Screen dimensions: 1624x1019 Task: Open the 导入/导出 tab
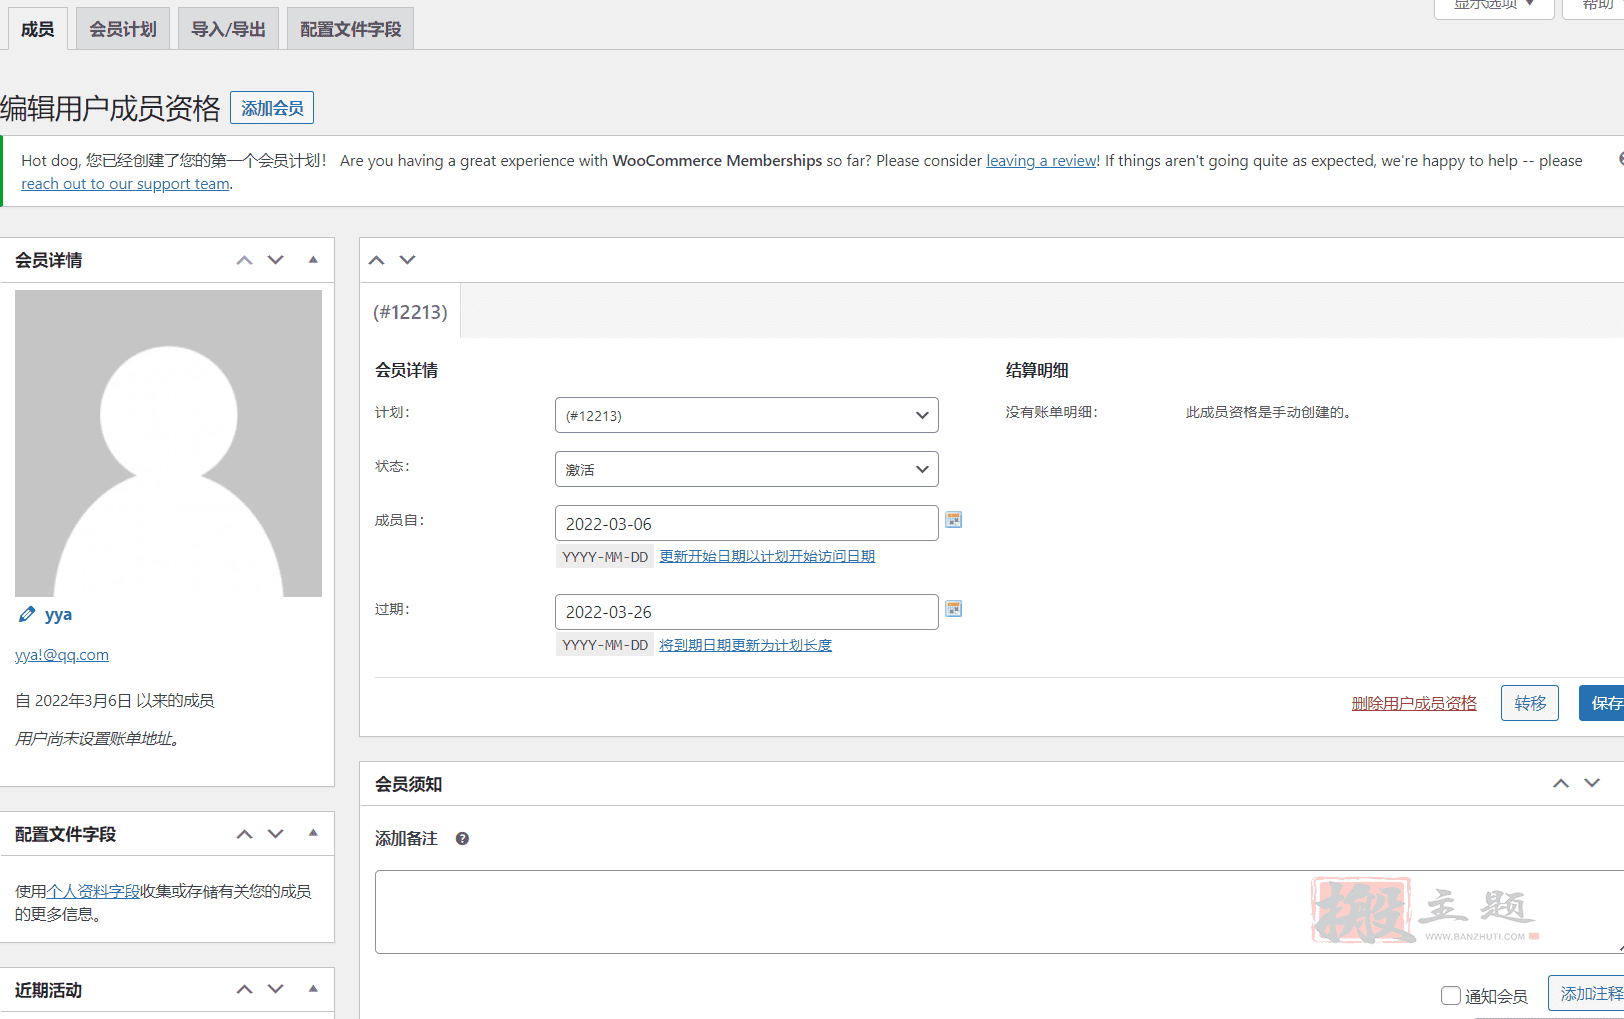[x=228, y=29]
